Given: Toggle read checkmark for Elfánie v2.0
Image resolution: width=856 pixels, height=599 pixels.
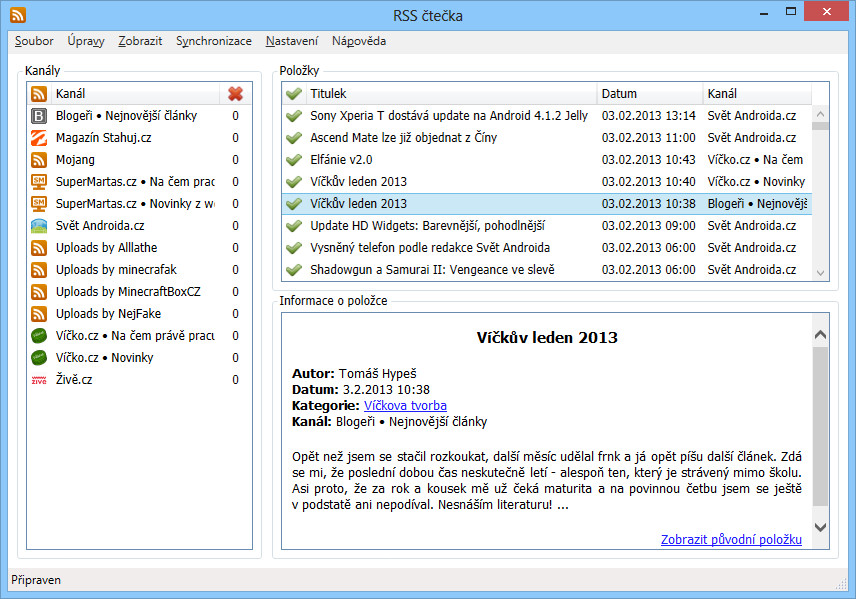Looking at the screenshot, I should point(294,160).
